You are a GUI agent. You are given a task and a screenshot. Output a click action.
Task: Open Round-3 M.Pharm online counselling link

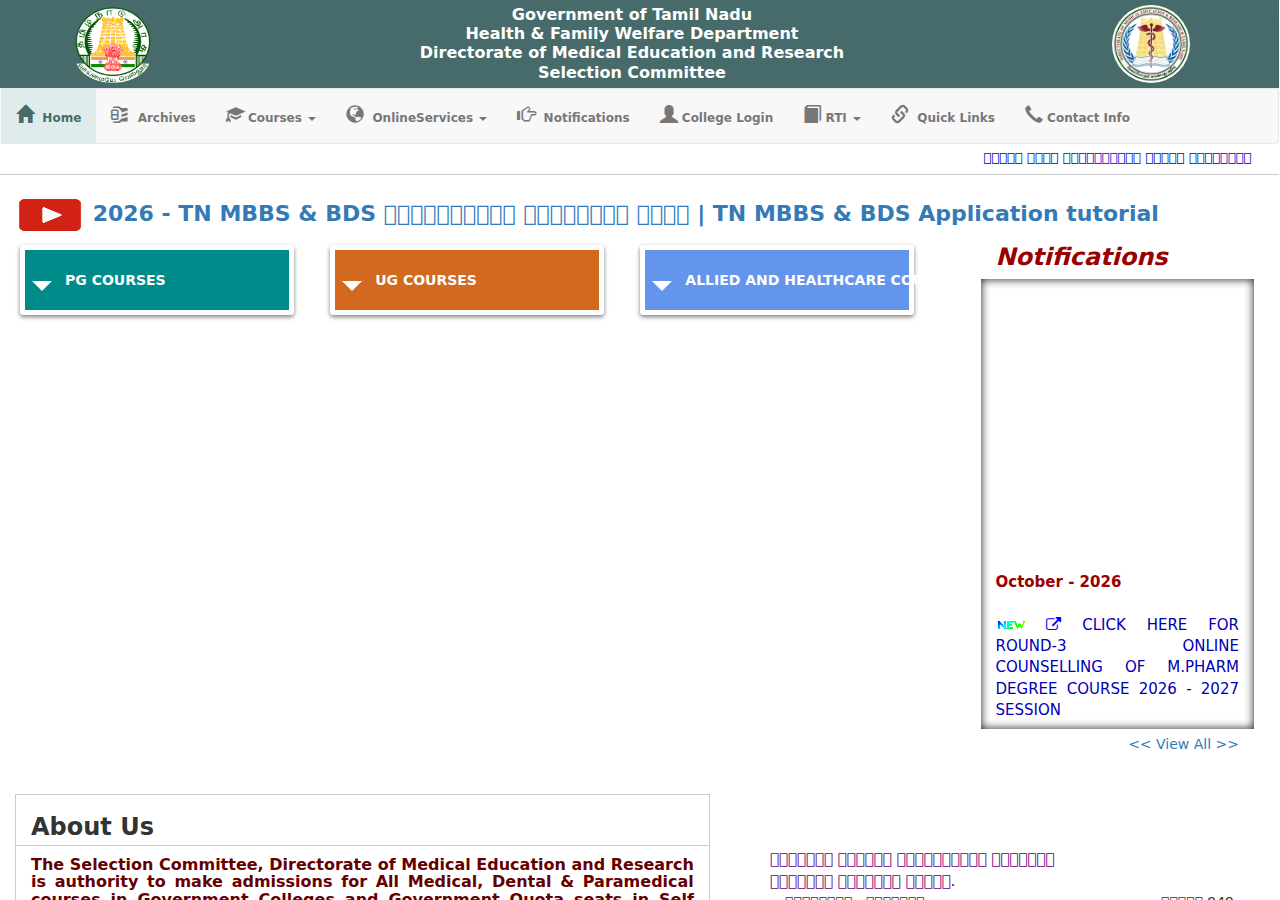click(x=1117, y=667)
